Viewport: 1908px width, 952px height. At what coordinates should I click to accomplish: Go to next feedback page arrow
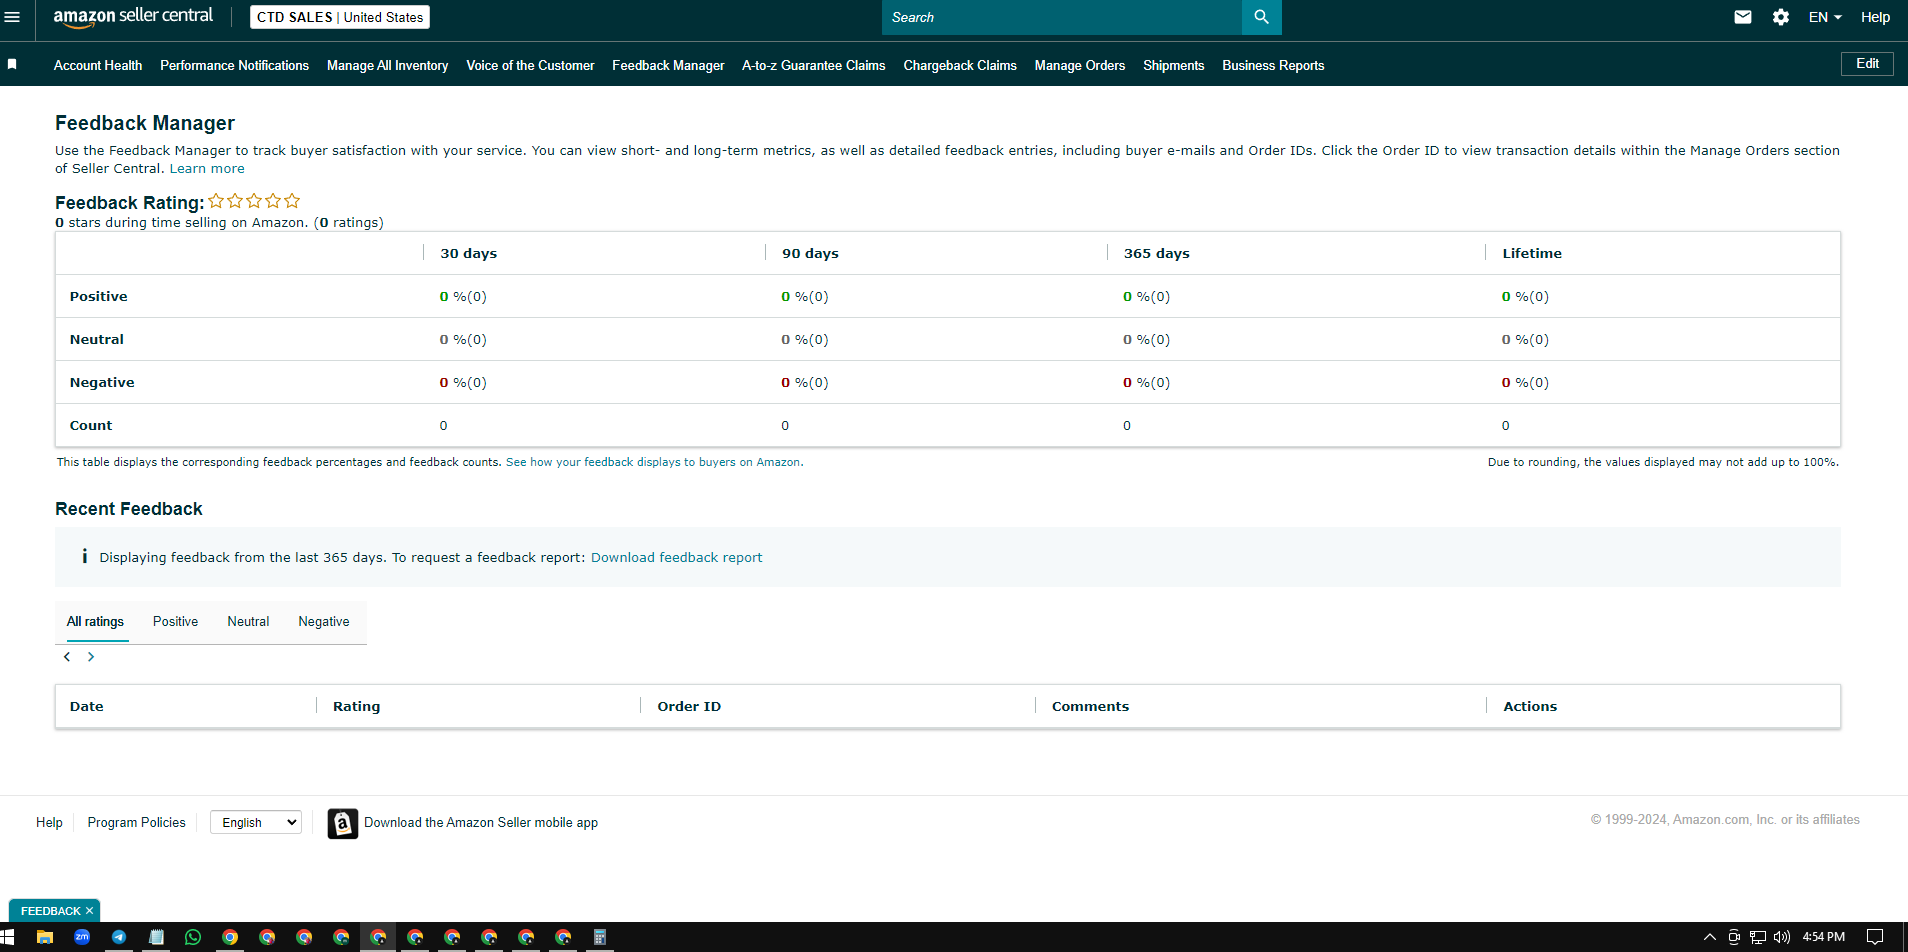(91, 657)
